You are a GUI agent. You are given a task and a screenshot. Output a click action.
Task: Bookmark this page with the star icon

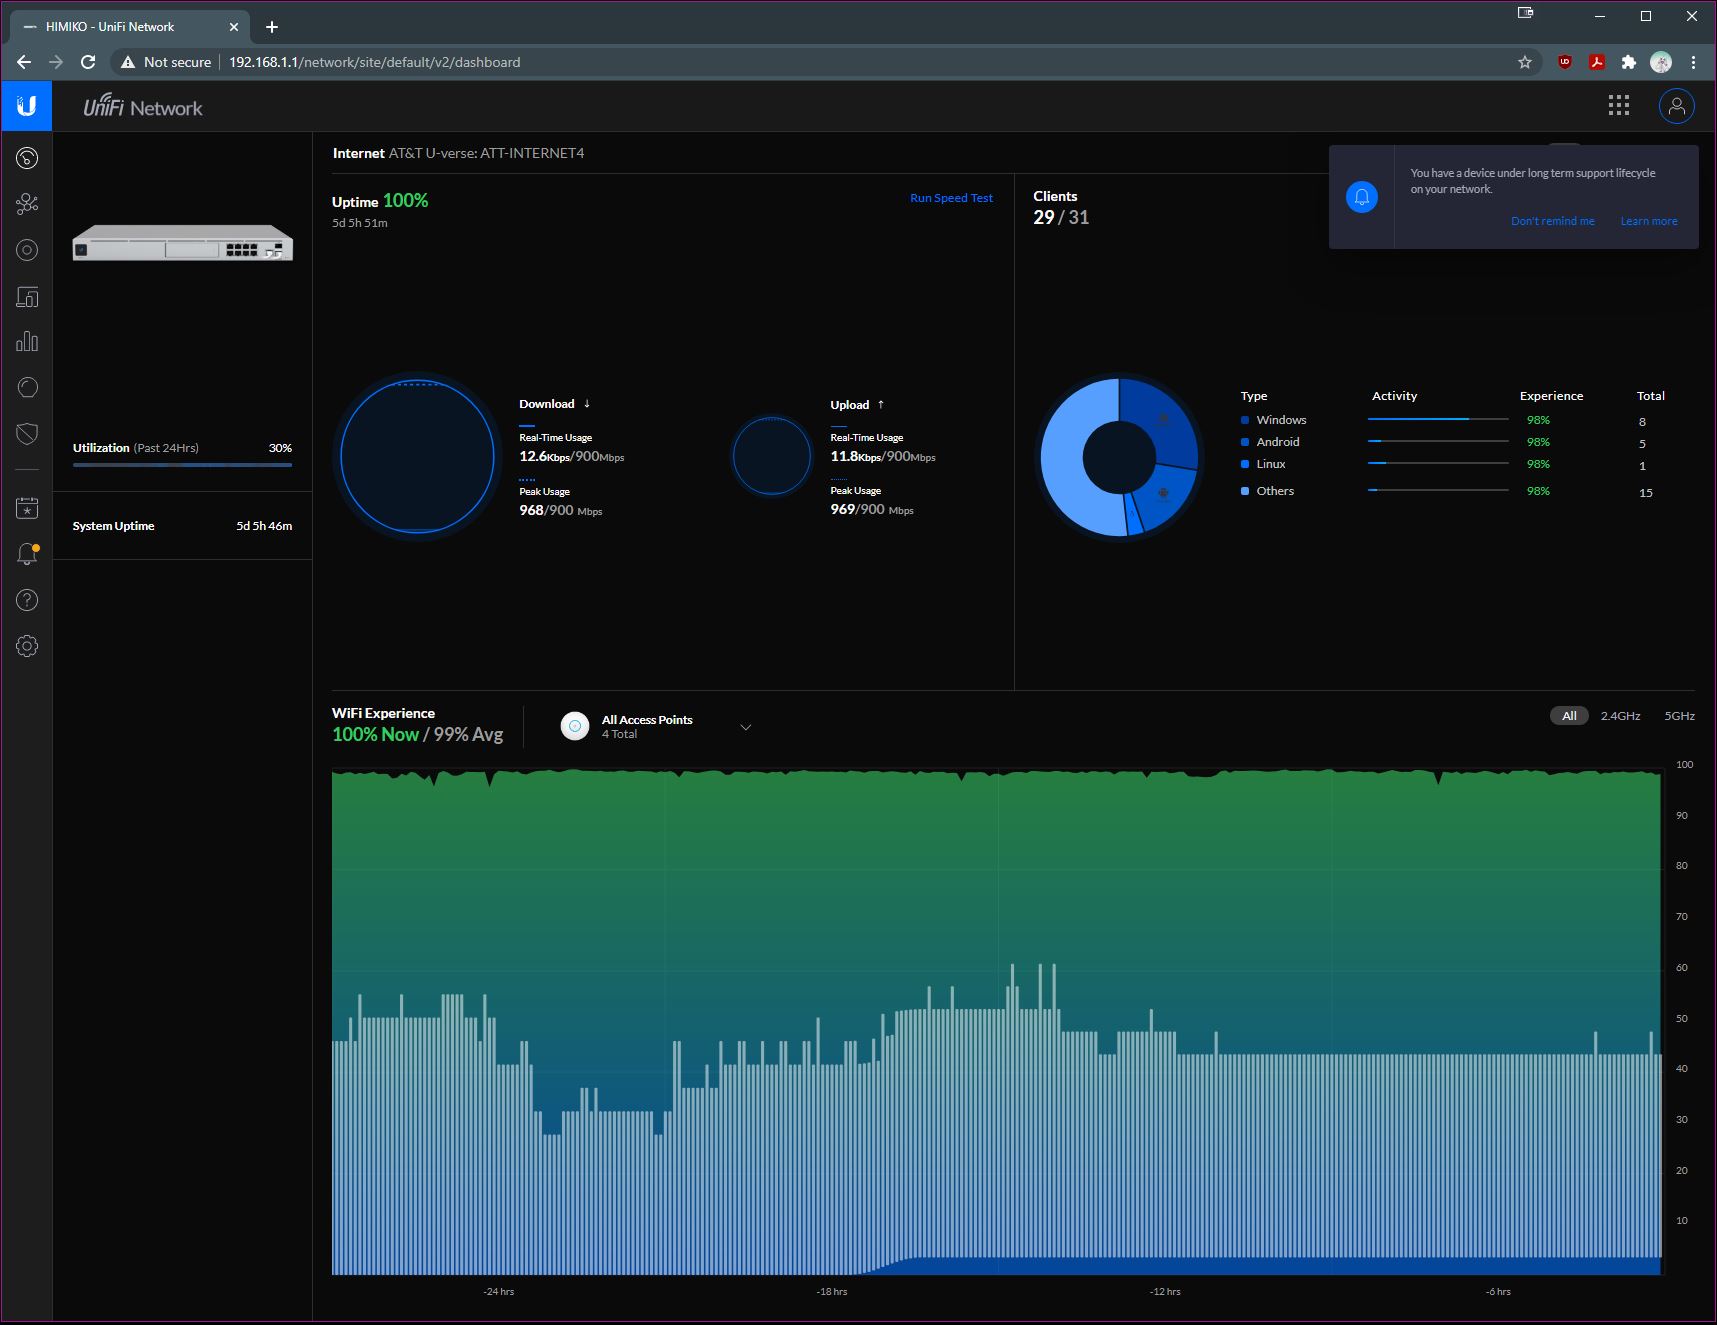(x=1525, y=62)
